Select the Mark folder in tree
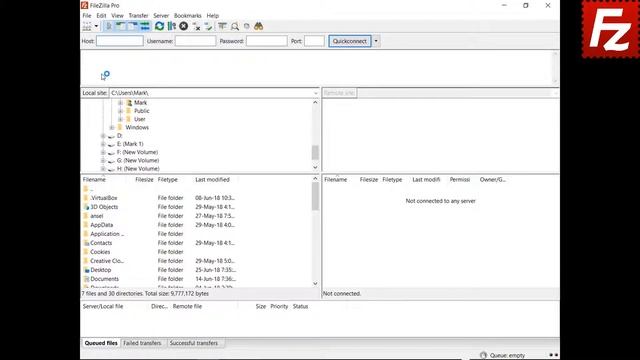 pyautogui.click(x=140, y=103)
